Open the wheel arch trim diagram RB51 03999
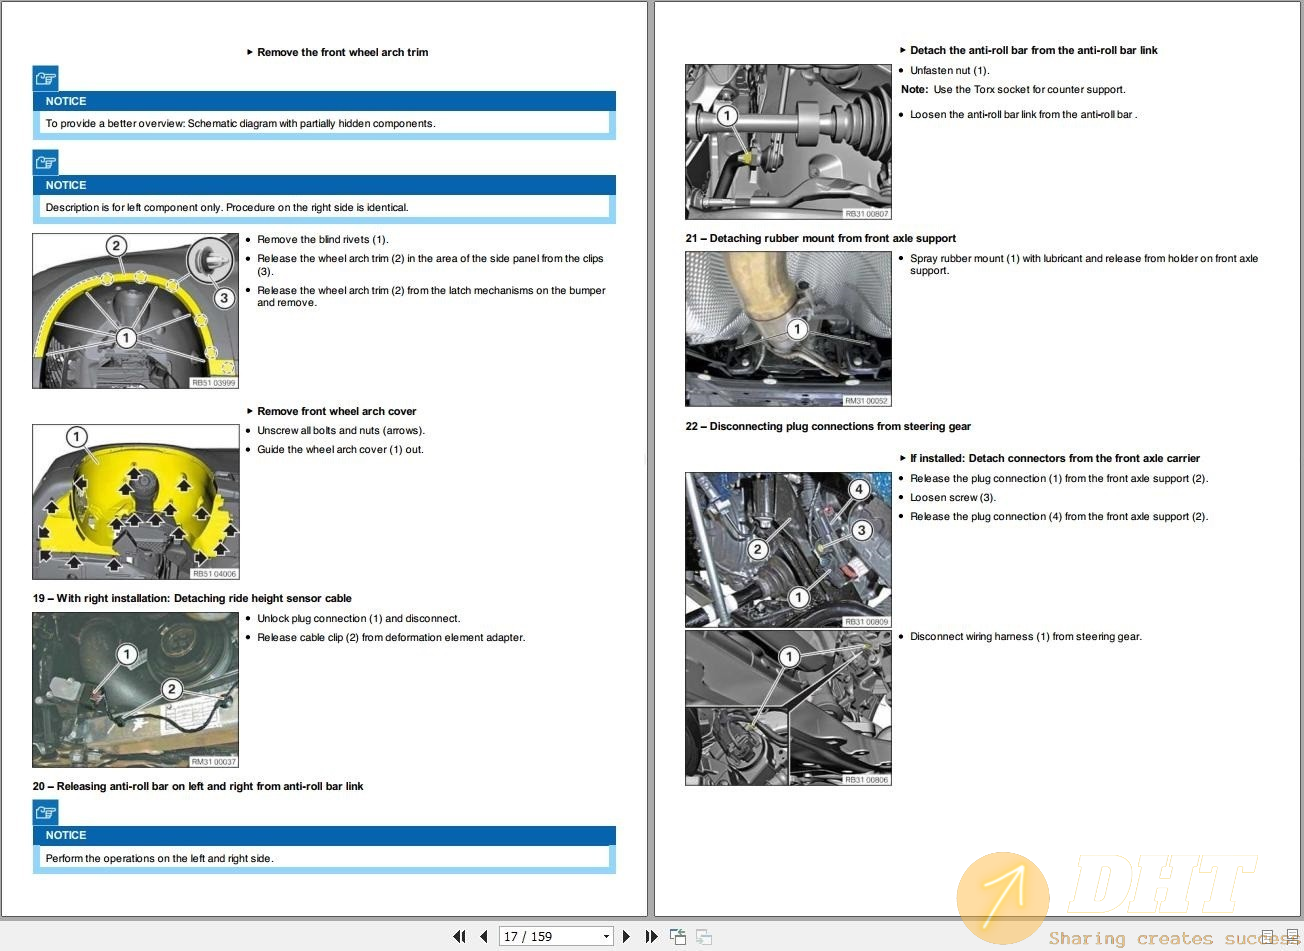This screenshot has width=1304, height=951. tap(136, 311)
